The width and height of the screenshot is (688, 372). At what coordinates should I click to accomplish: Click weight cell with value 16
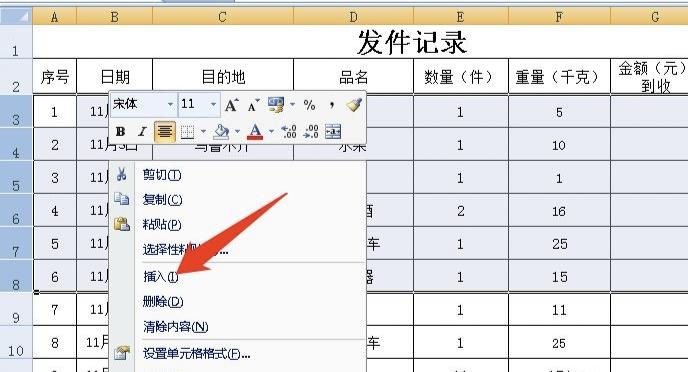point(559,211)
